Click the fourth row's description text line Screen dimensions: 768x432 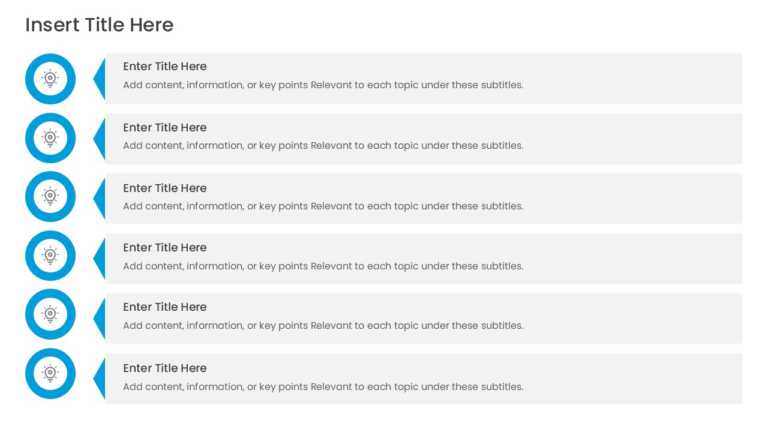pos(323,266)
